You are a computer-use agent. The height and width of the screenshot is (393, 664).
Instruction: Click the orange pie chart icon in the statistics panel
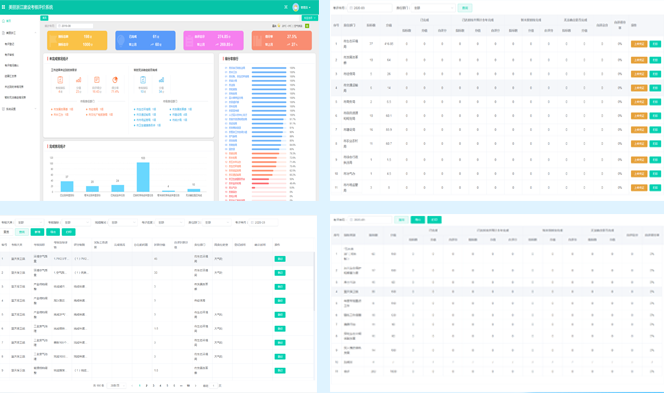[x=115, y=80]
